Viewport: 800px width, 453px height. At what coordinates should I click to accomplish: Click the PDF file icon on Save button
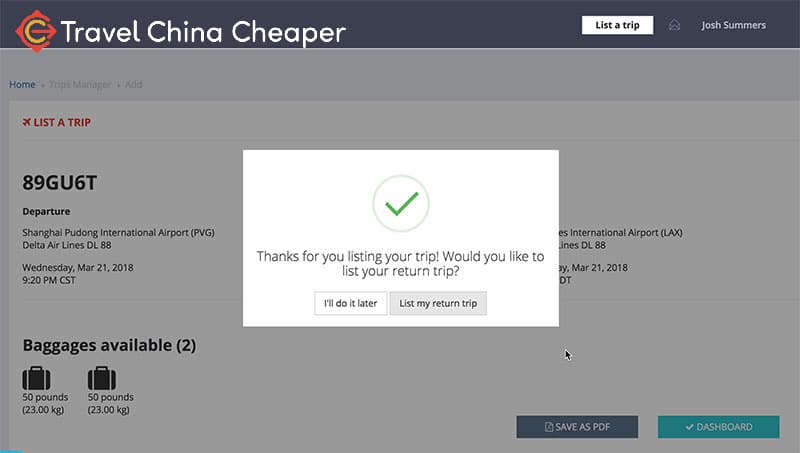[549, 427]
